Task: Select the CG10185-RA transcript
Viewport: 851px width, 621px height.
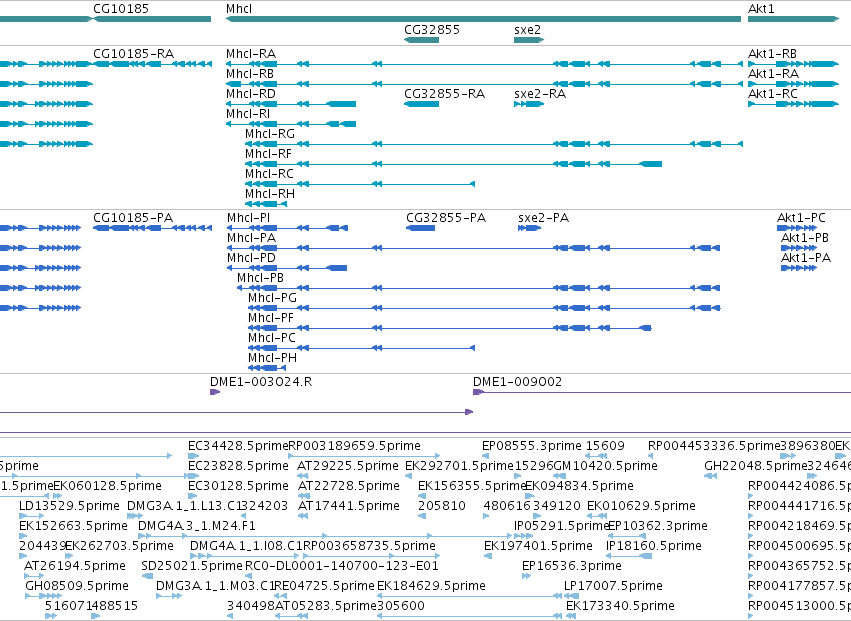Action: [x=153, y=64]
